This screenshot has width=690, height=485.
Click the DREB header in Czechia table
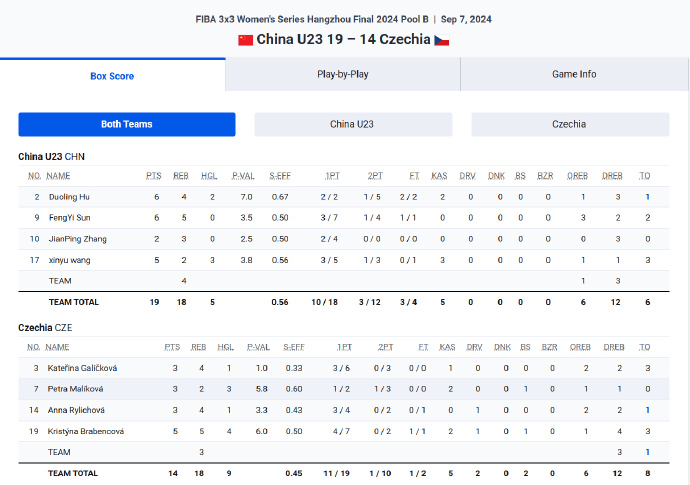click(614, 347)
